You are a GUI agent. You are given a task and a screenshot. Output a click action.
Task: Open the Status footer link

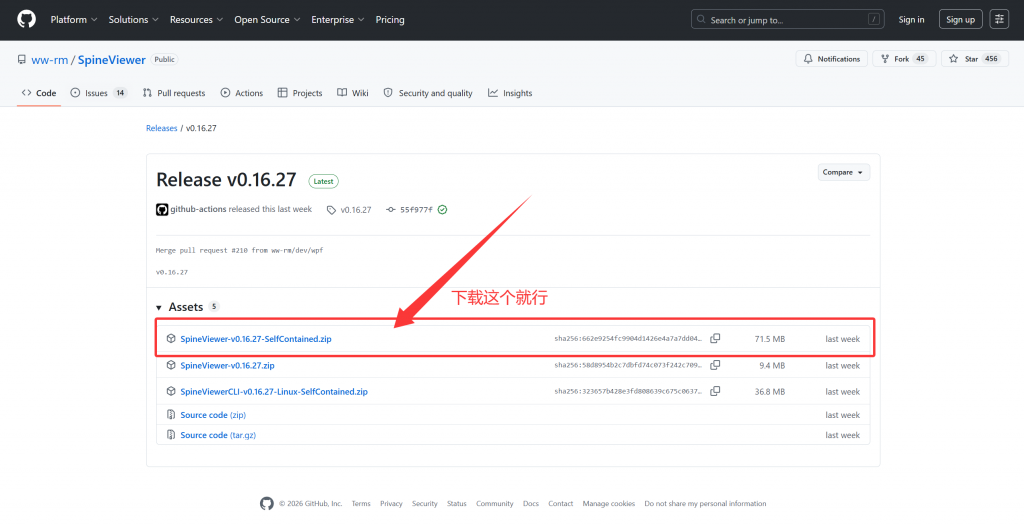click(x=456, y=503)
